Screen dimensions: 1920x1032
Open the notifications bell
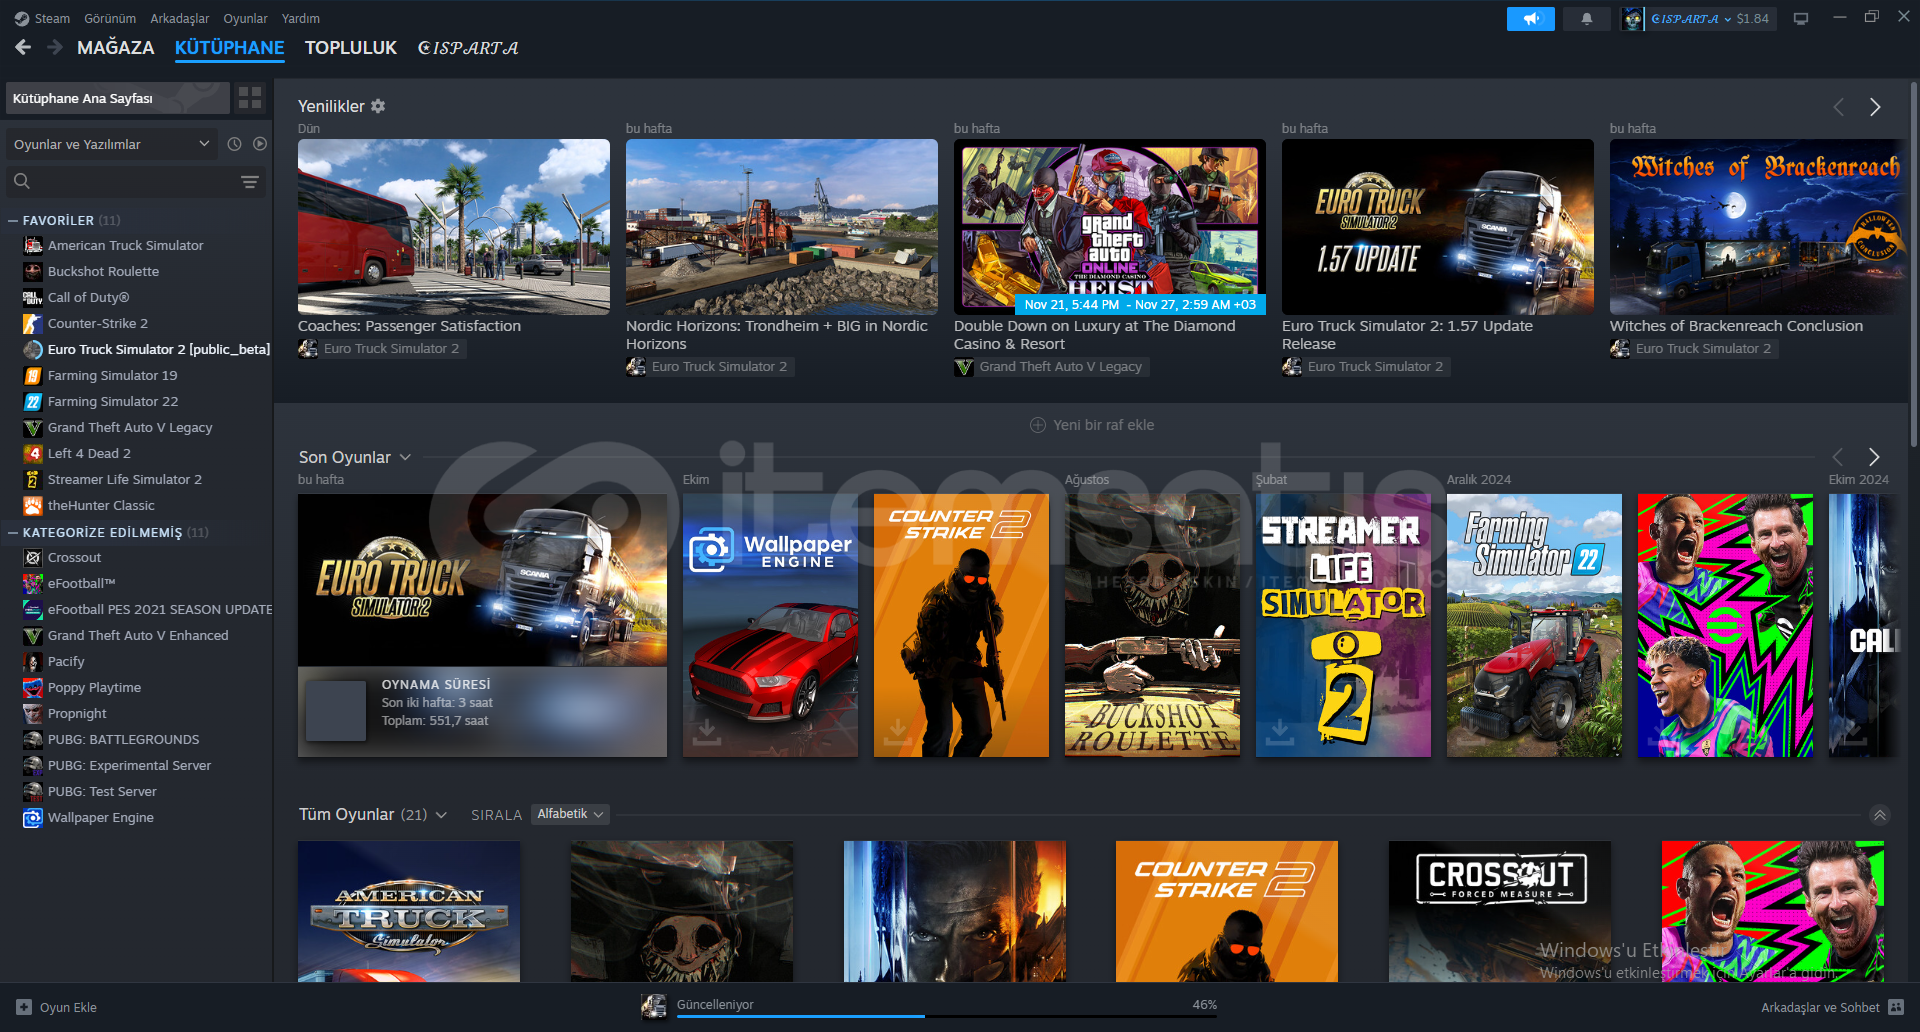(1586, 19)
